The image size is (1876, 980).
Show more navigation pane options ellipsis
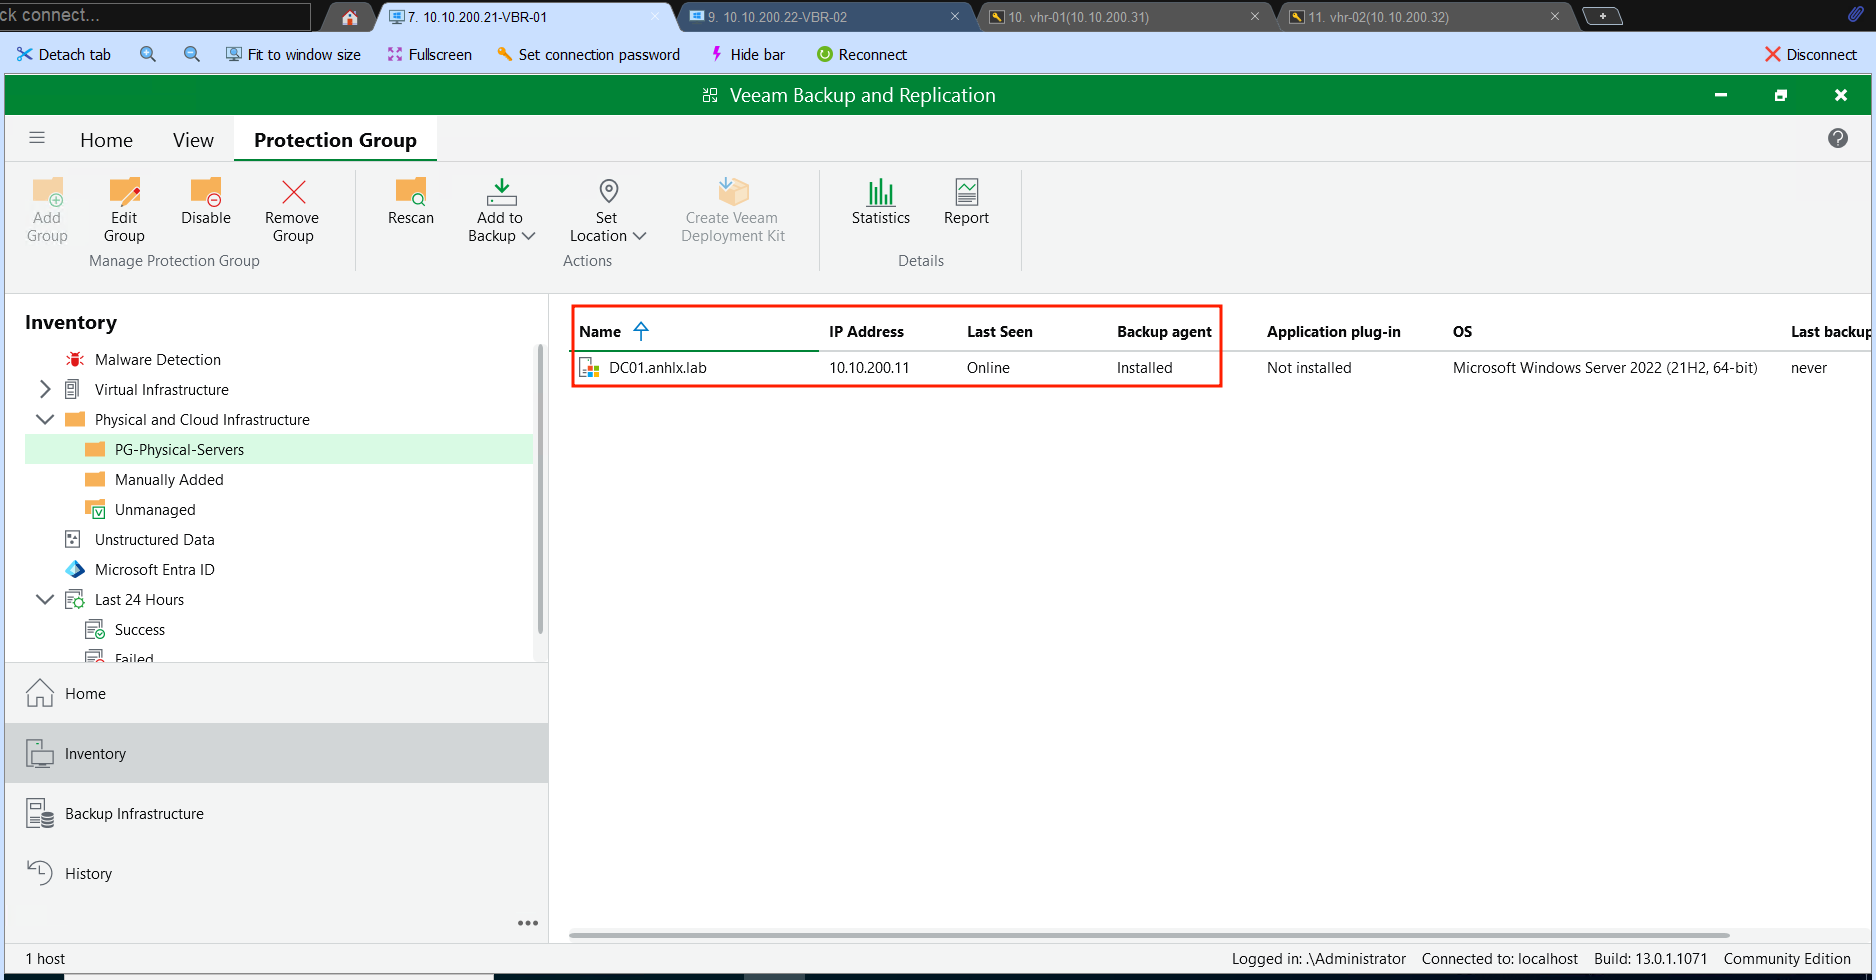coord(528,923)
